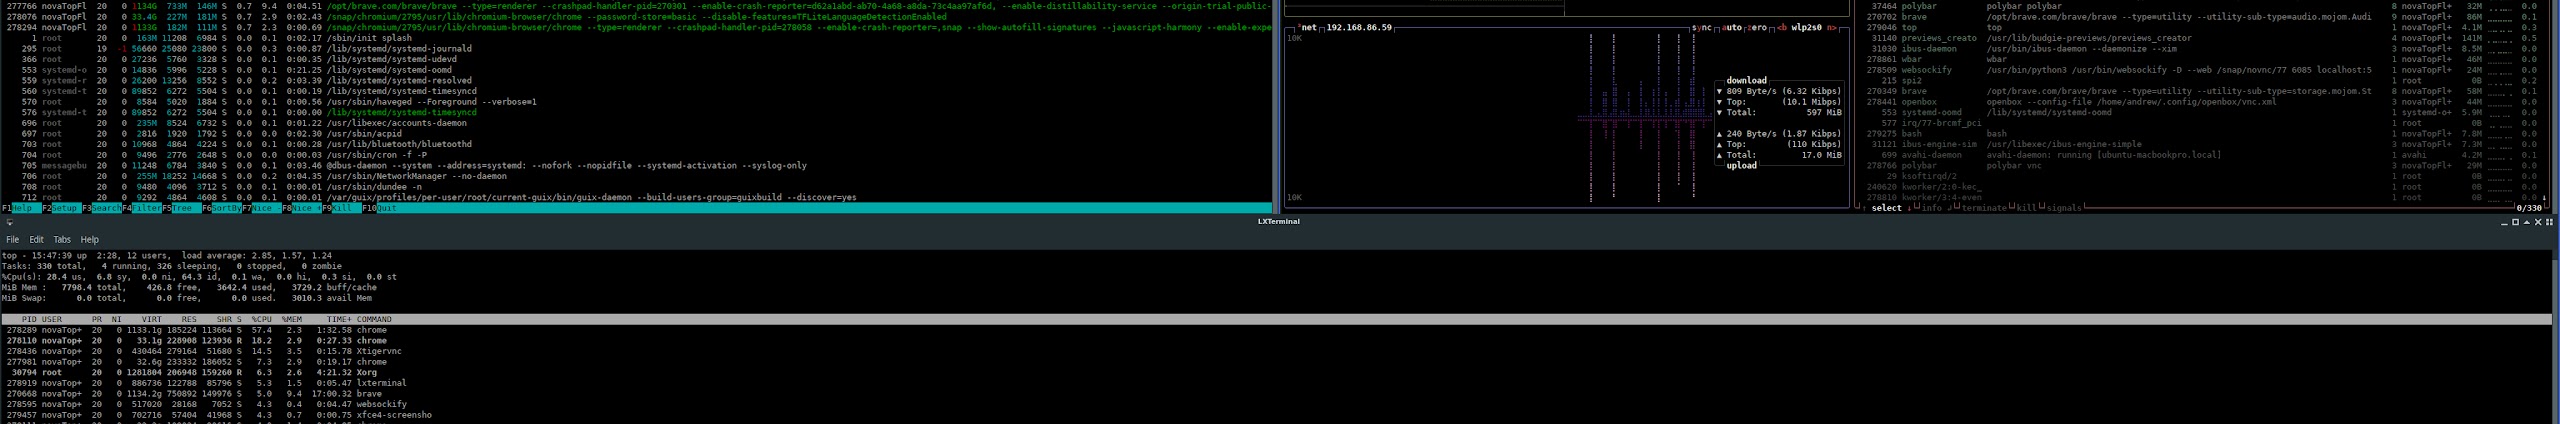2560x424 pixels.
Task: Click F3 Search in htop bar
Action: (x=106, y=208)
